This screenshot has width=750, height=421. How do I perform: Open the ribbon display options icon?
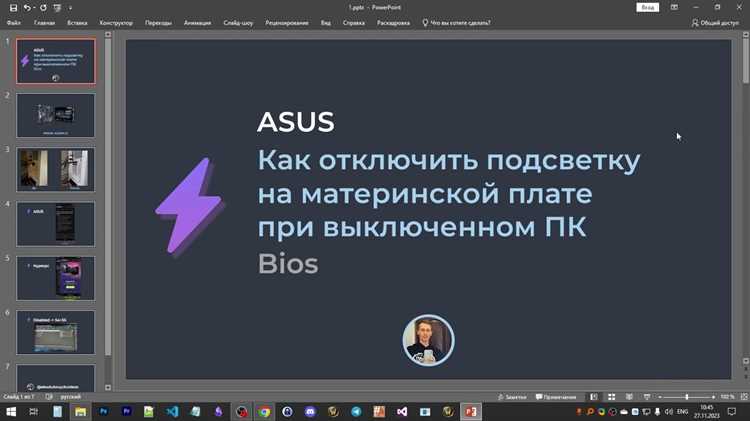coord(674,7)
